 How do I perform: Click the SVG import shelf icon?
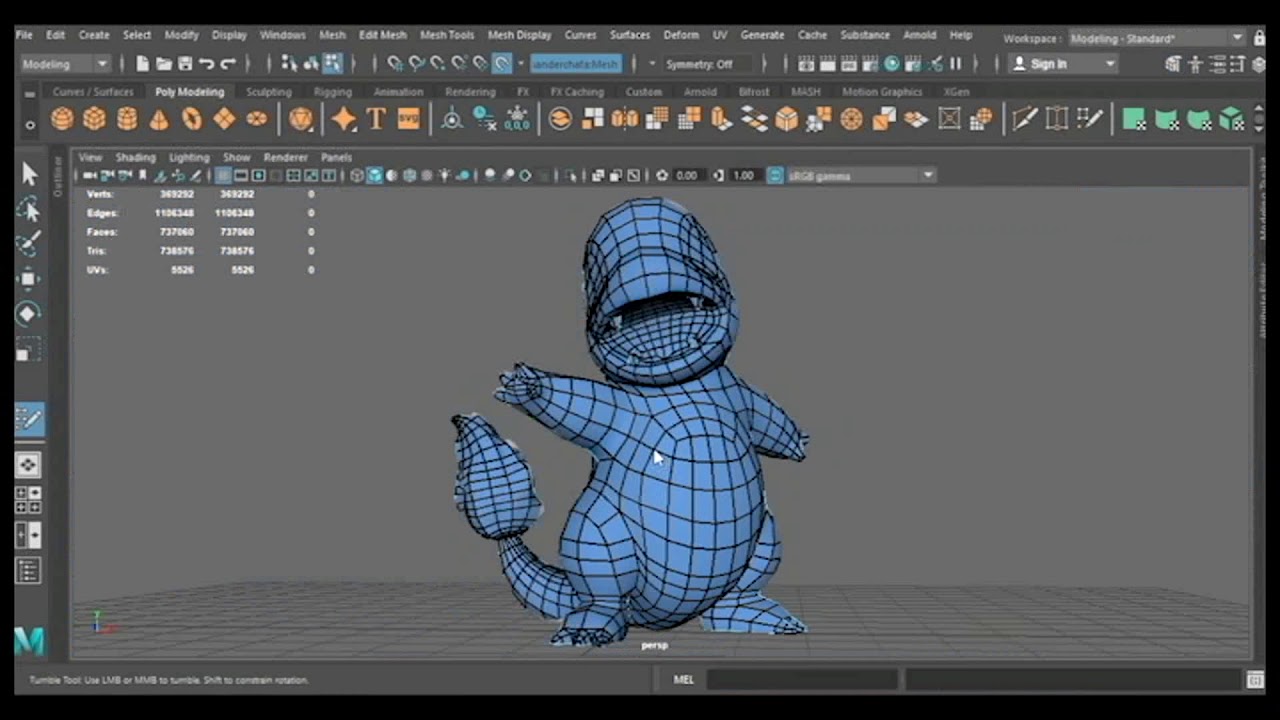tap(409, 119)
